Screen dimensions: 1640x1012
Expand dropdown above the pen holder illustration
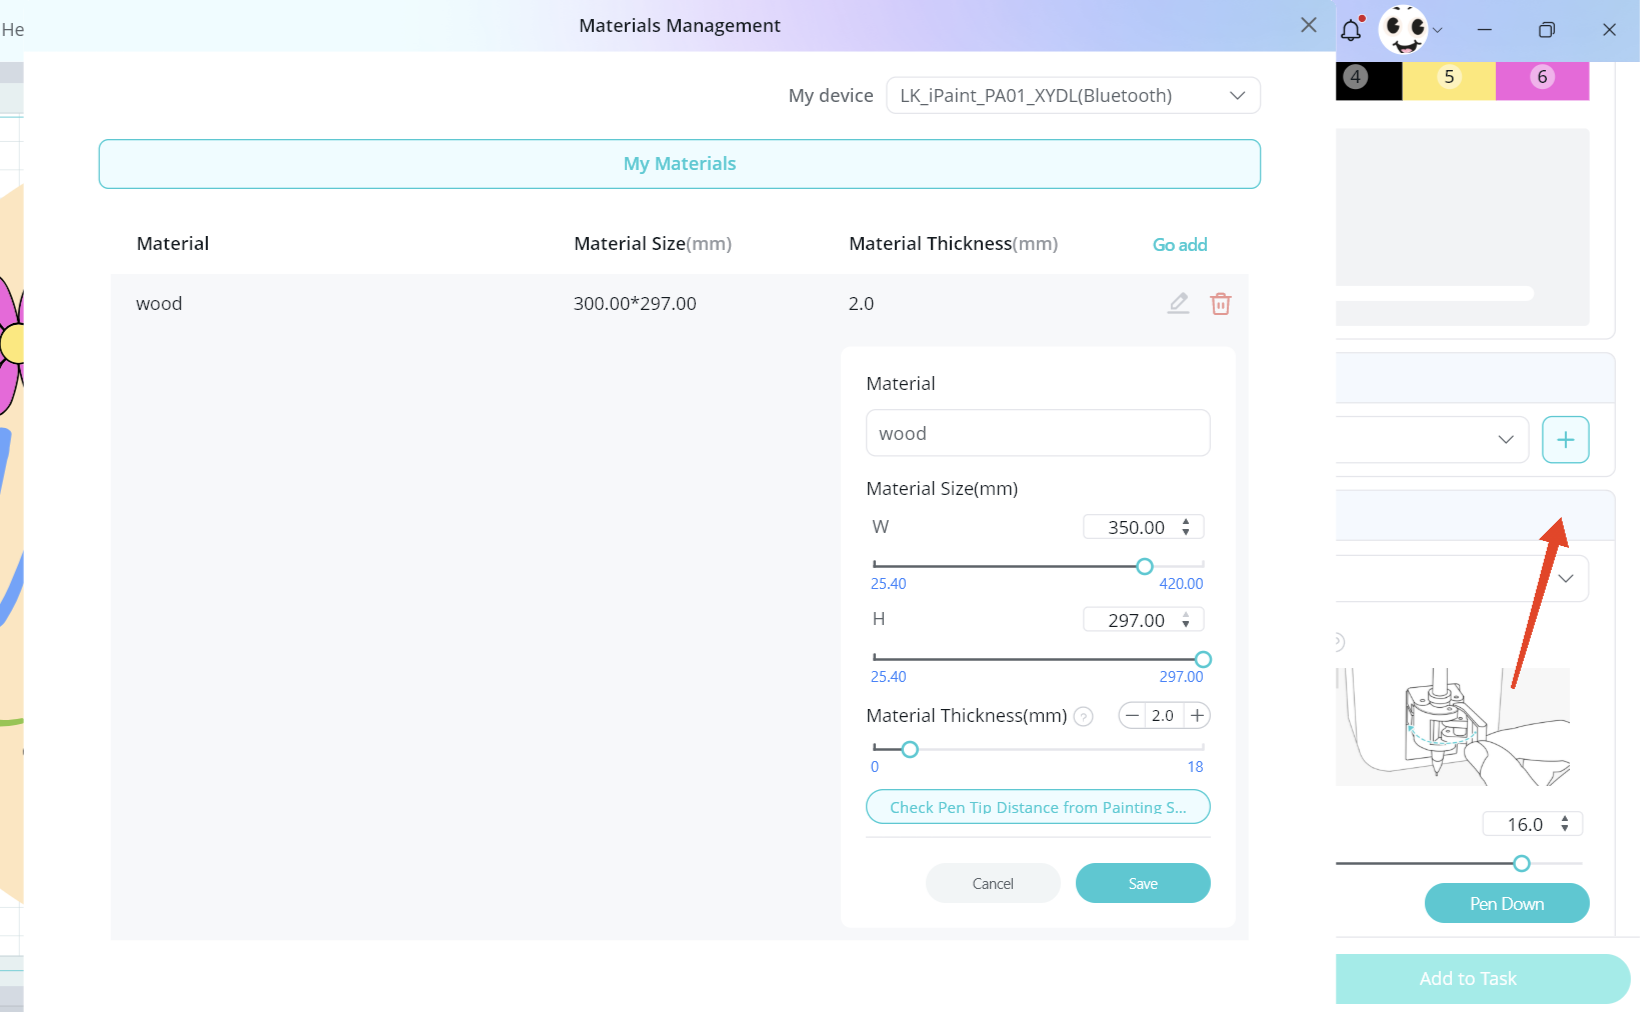(x=1566, y=578)
